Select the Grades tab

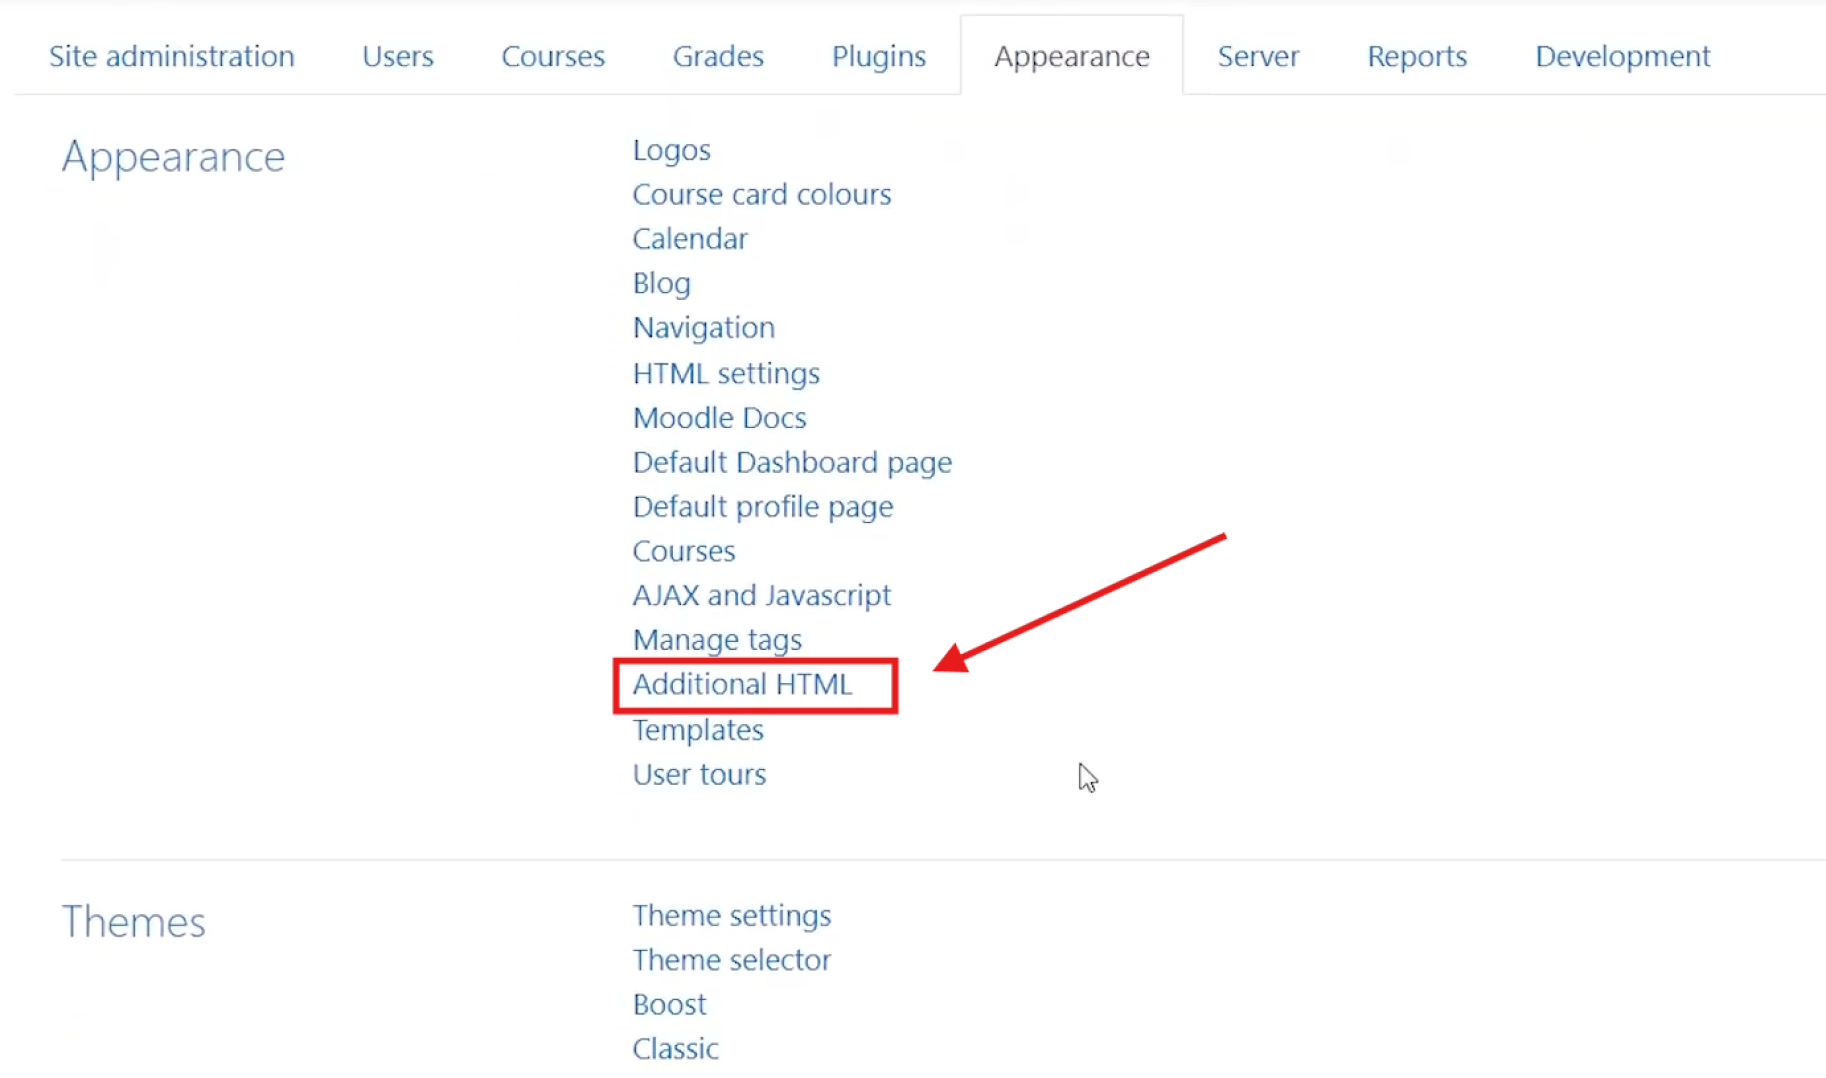click(717, 56)
